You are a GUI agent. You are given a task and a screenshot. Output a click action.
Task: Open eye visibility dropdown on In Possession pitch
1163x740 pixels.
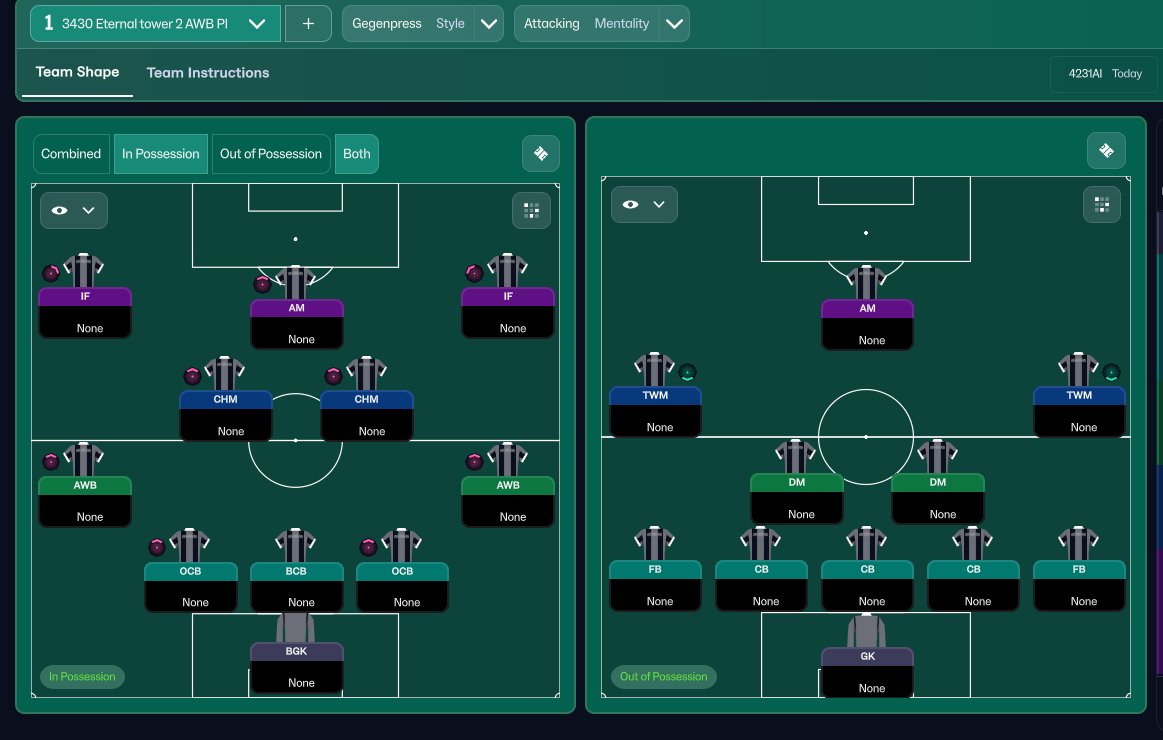tap(73, 211)
